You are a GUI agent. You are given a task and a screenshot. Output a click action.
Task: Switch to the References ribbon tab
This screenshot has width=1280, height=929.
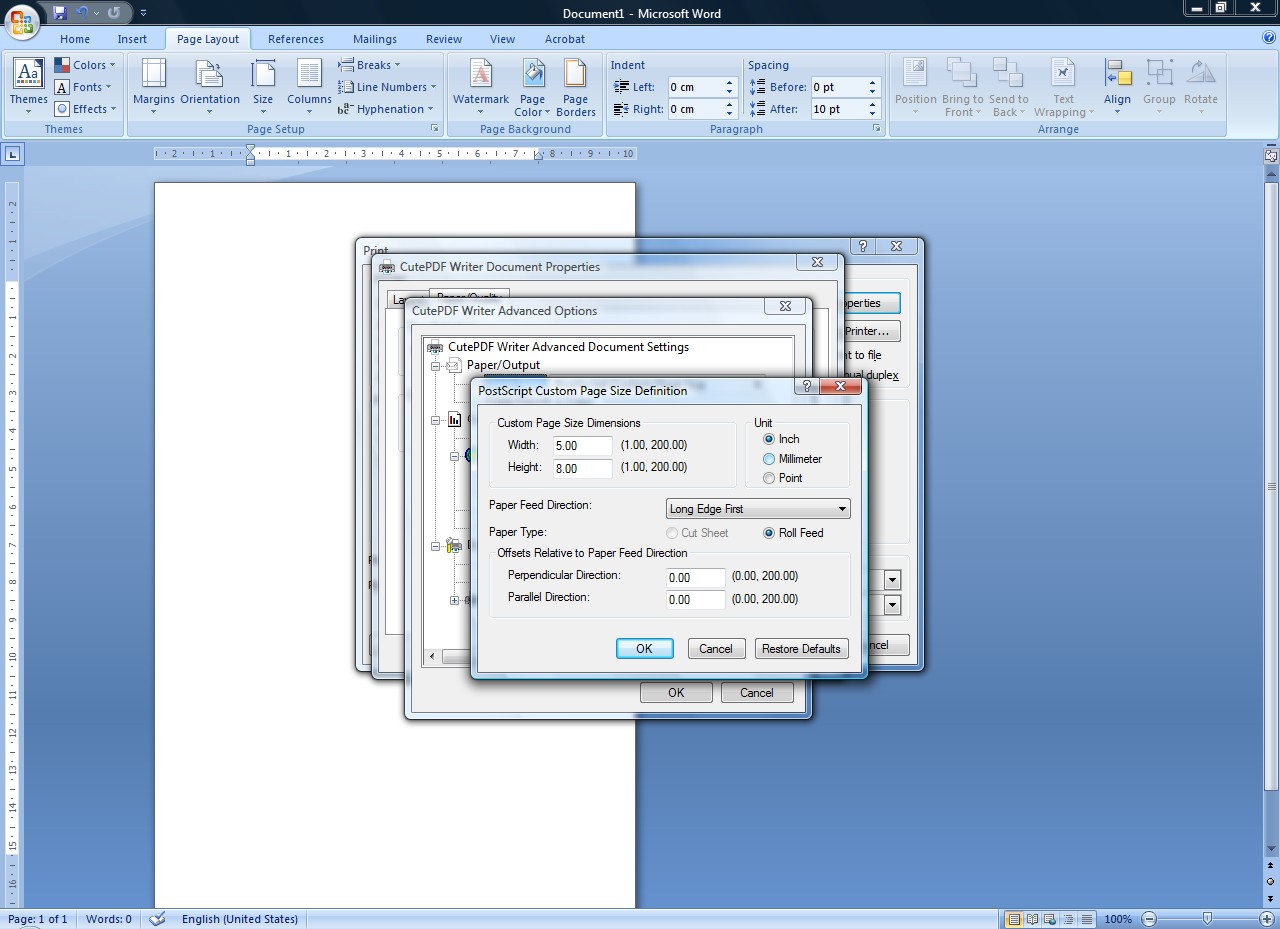click(x=295, y=39)
